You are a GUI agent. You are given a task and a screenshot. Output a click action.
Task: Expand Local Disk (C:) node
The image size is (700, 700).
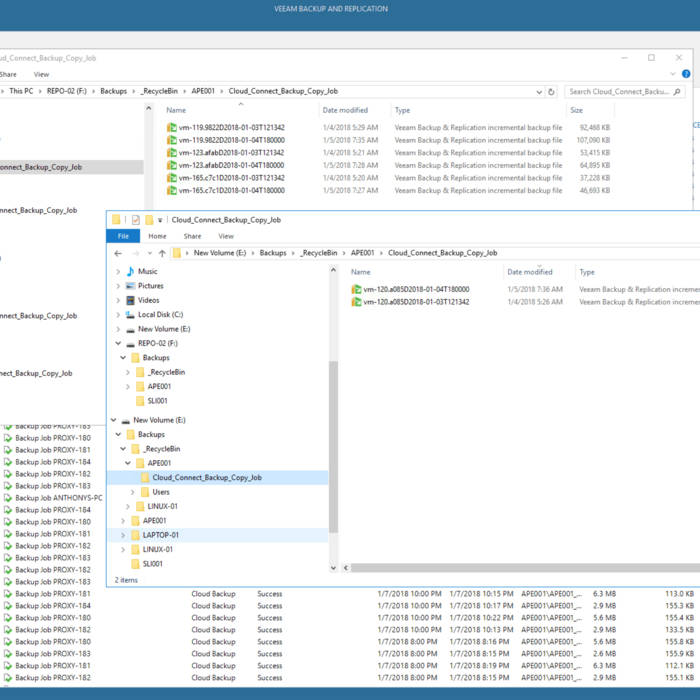118,314
